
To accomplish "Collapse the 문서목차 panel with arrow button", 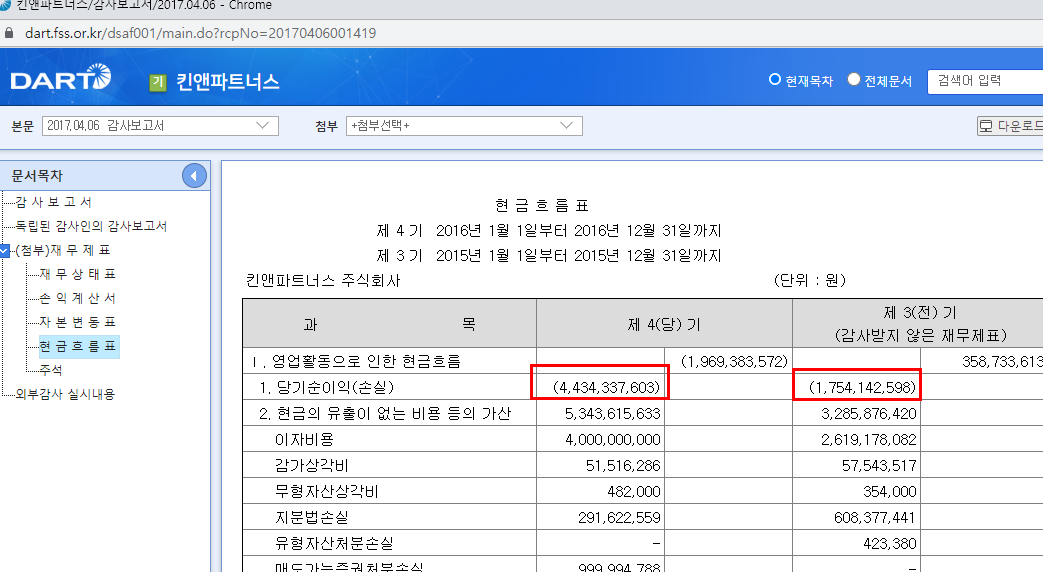I will (194, 176).
